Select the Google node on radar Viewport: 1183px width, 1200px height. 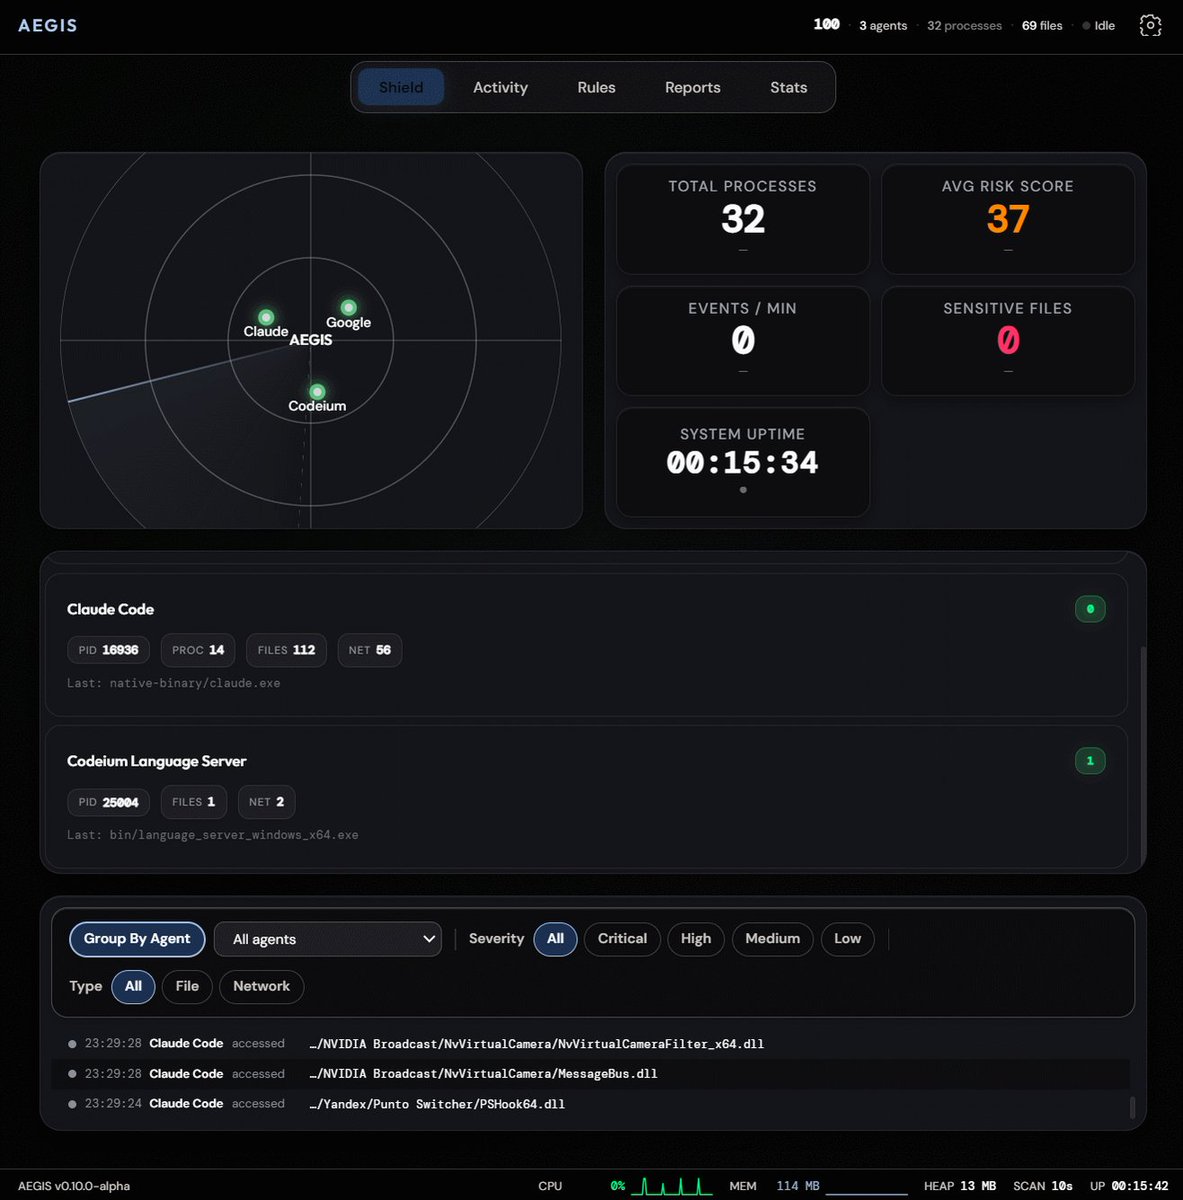(x=348, y=307)
